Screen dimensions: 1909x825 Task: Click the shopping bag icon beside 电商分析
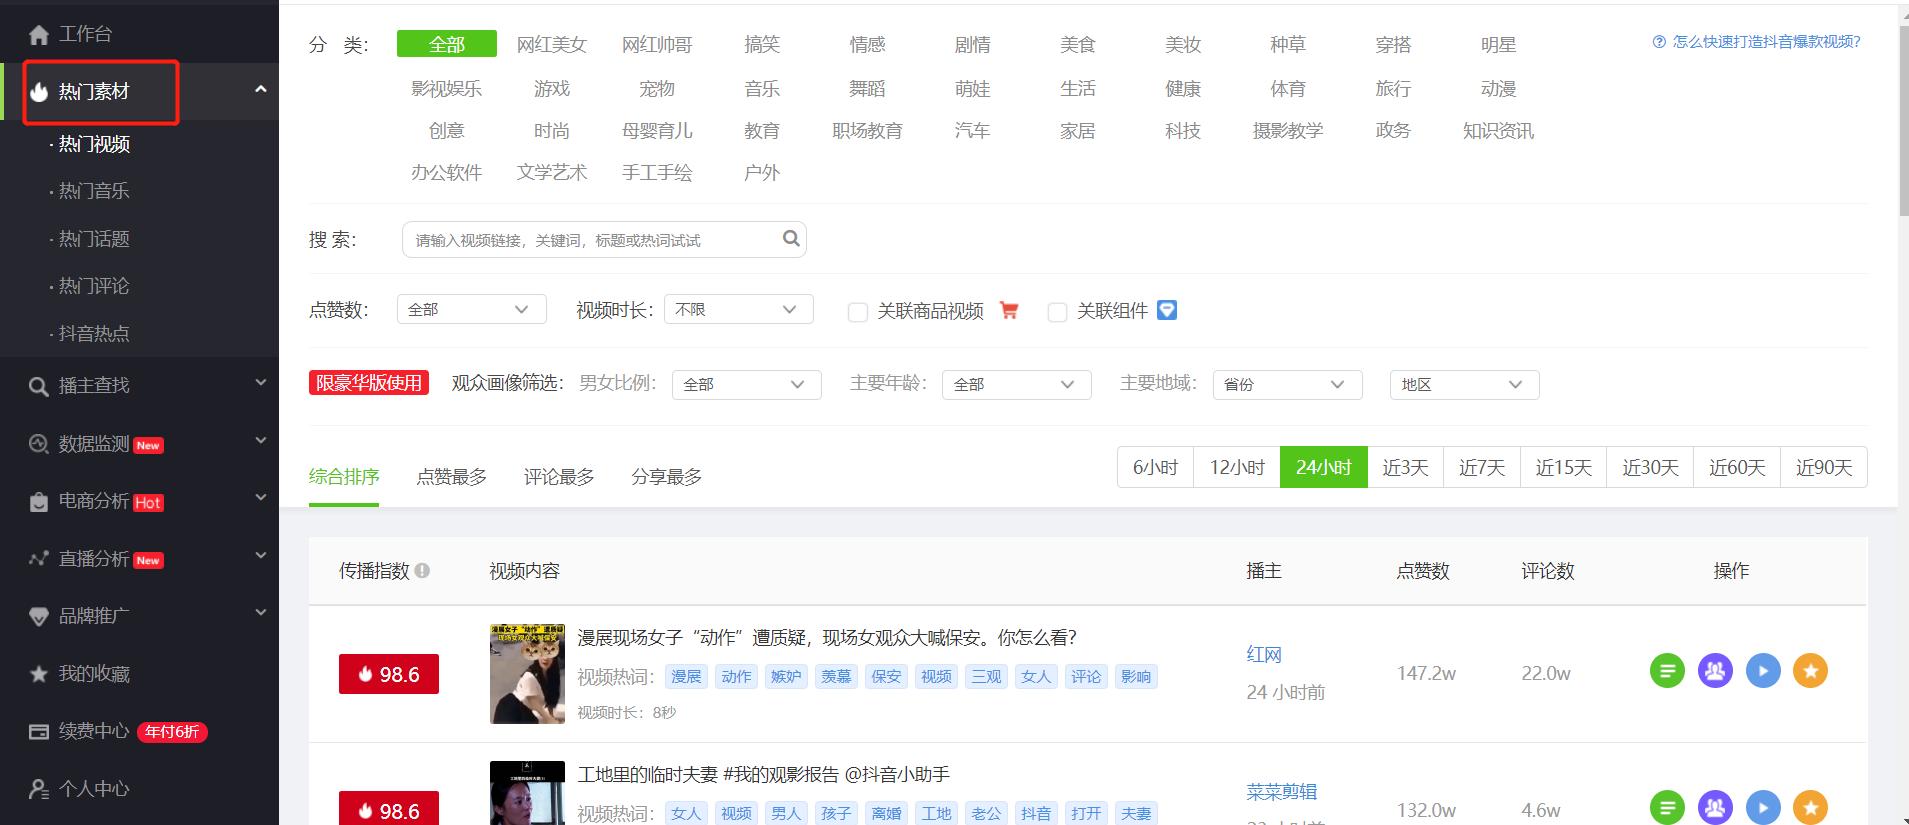click(39, 502)
